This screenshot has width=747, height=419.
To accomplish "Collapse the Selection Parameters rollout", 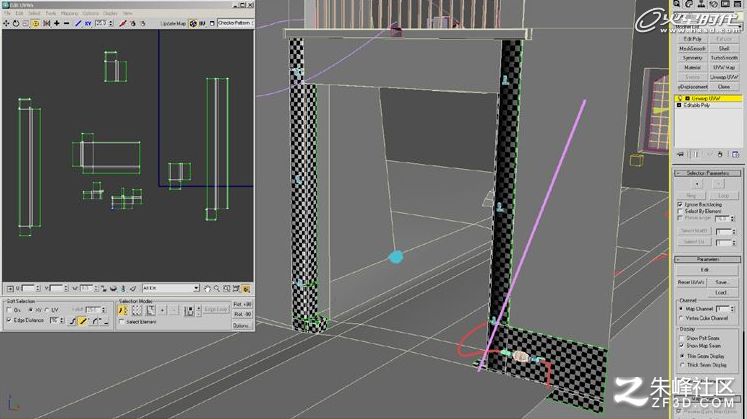I will (707, 173).
